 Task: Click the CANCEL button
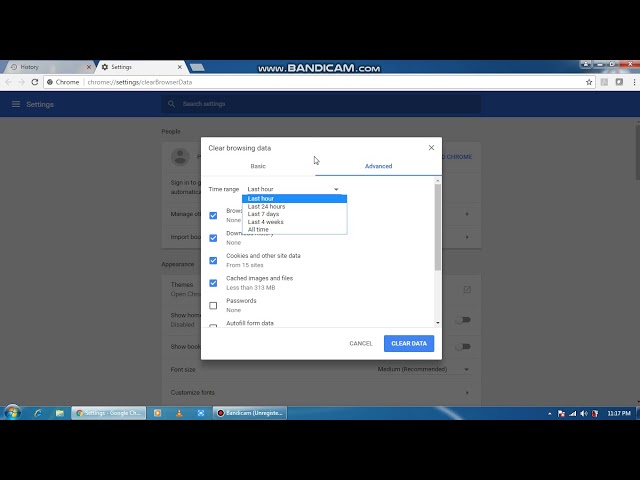(x=361, y=344)
